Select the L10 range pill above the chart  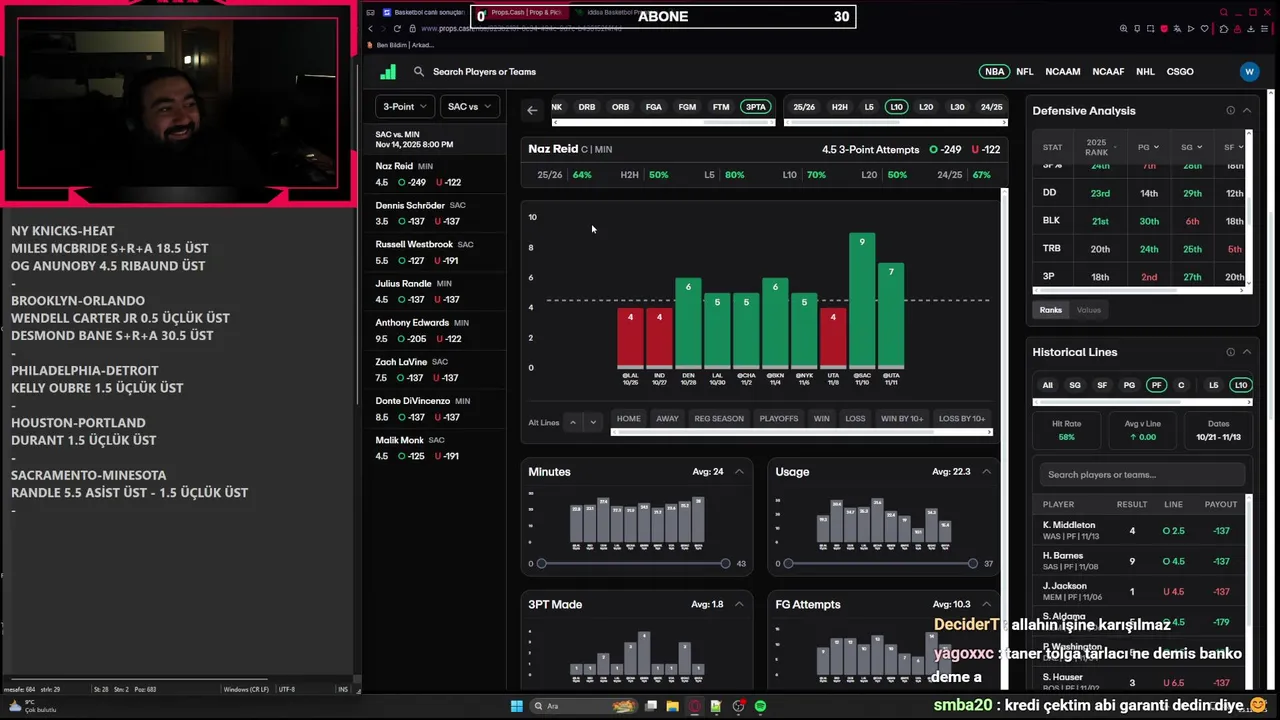(896, 107)
